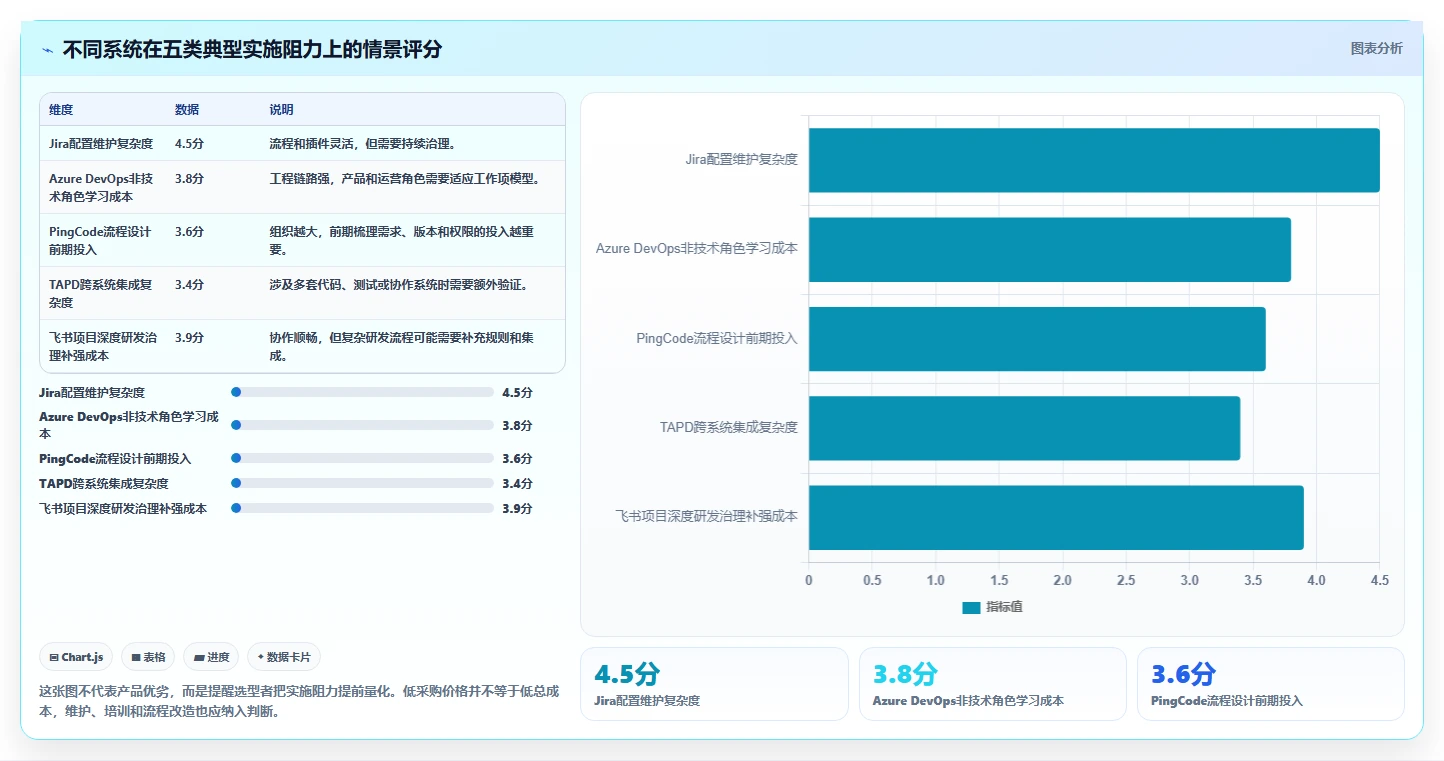Click table cell Jira配置维护复杂度
The image size is (1444, 761).
click(101, 144)
